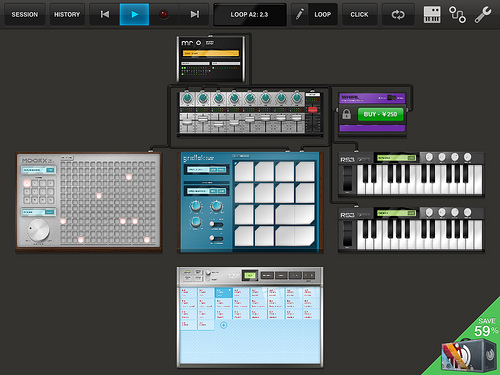Open the HISTORY panel

tap(67, 14)
